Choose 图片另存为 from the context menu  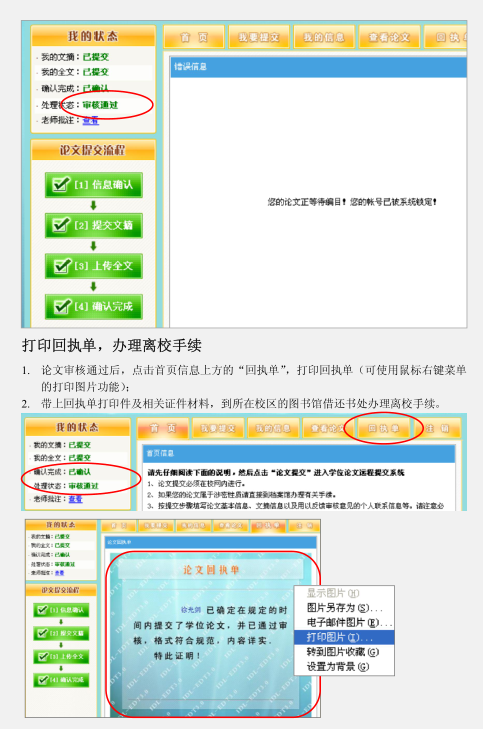(x=344, y=608)
